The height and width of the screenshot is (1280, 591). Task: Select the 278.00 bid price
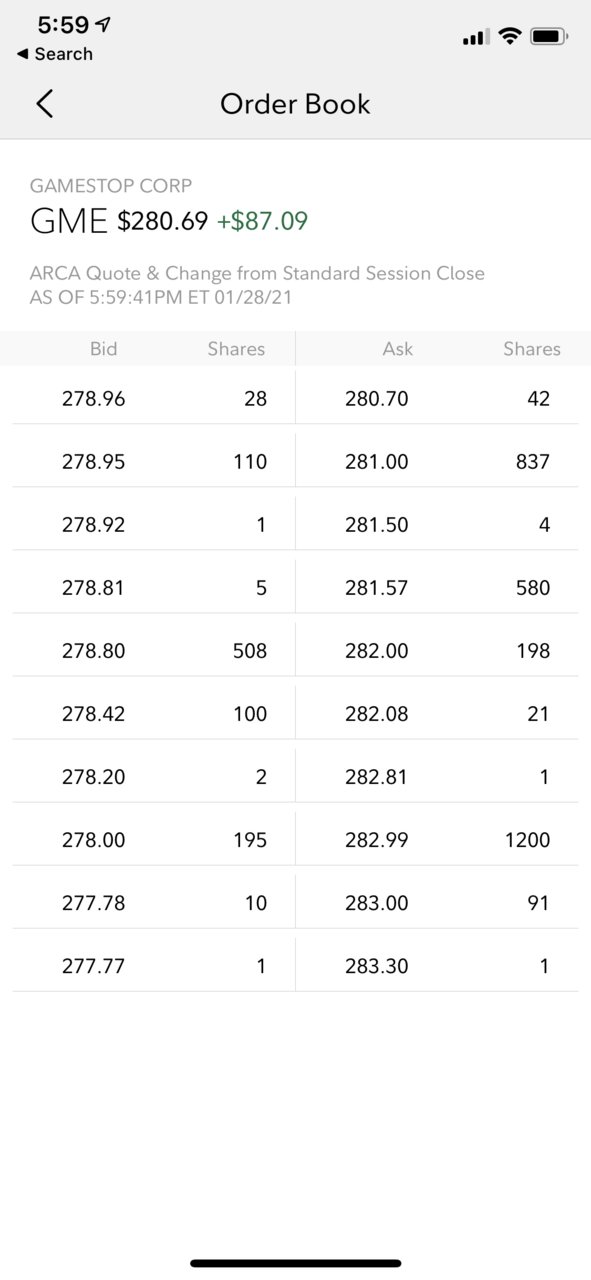(x=94, y=839)
